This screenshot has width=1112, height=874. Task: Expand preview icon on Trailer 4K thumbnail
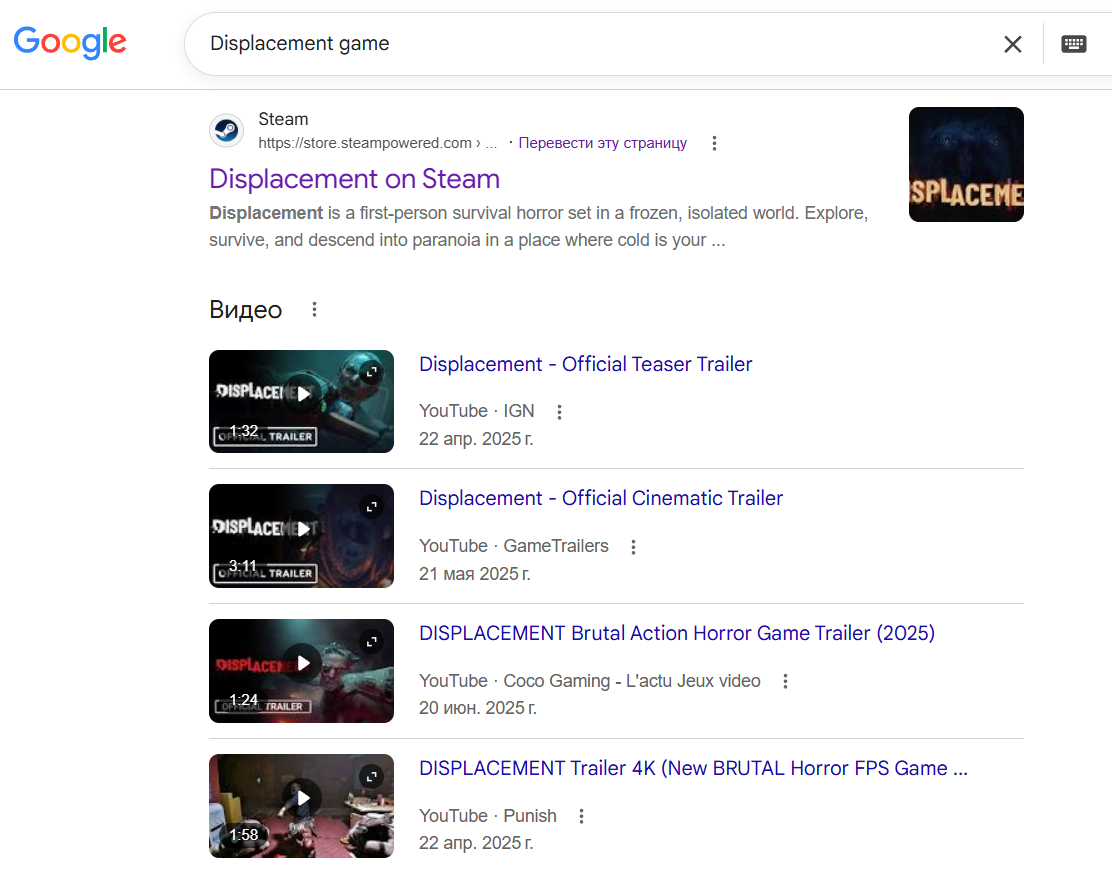[372, 776]
